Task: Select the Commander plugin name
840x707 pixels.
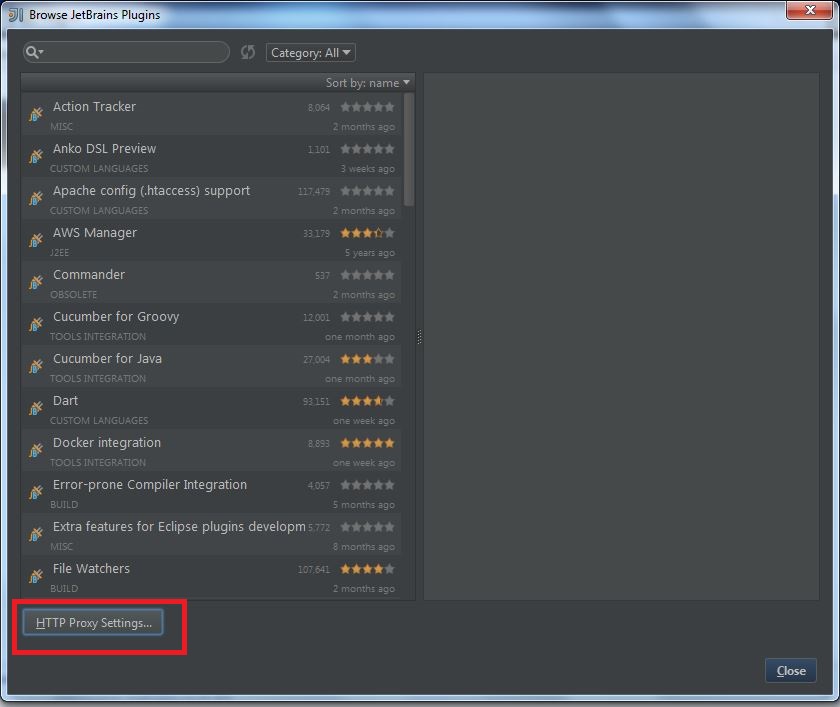Action: [x=89, y=274]
